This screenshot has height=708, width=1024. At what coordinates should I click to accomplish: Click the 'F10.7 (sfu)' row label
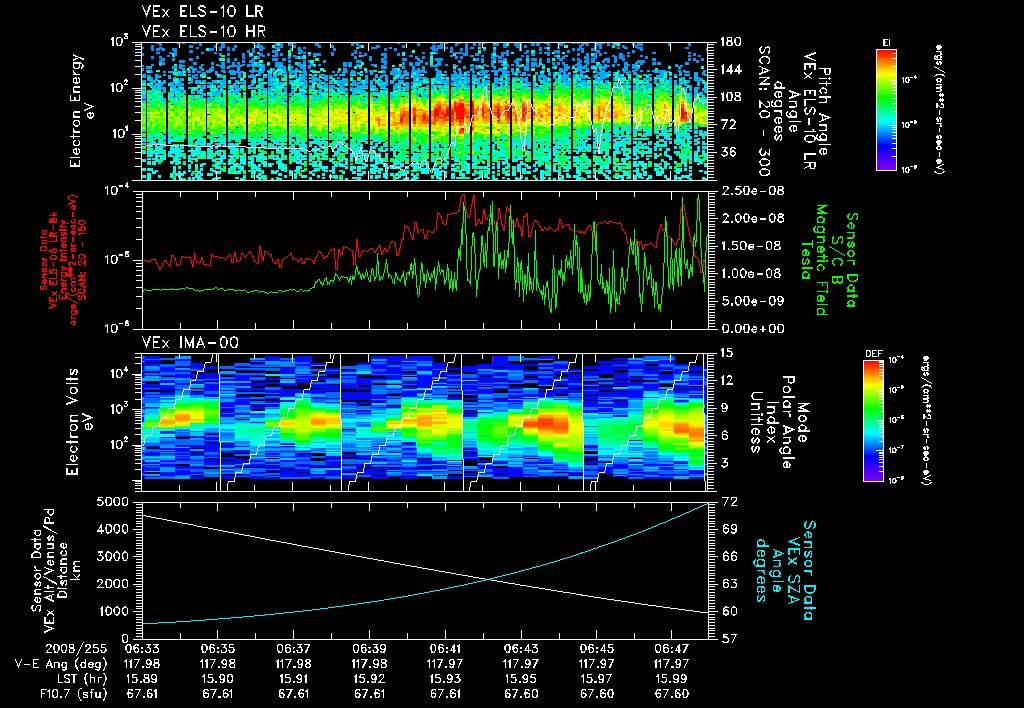point(72,694)
